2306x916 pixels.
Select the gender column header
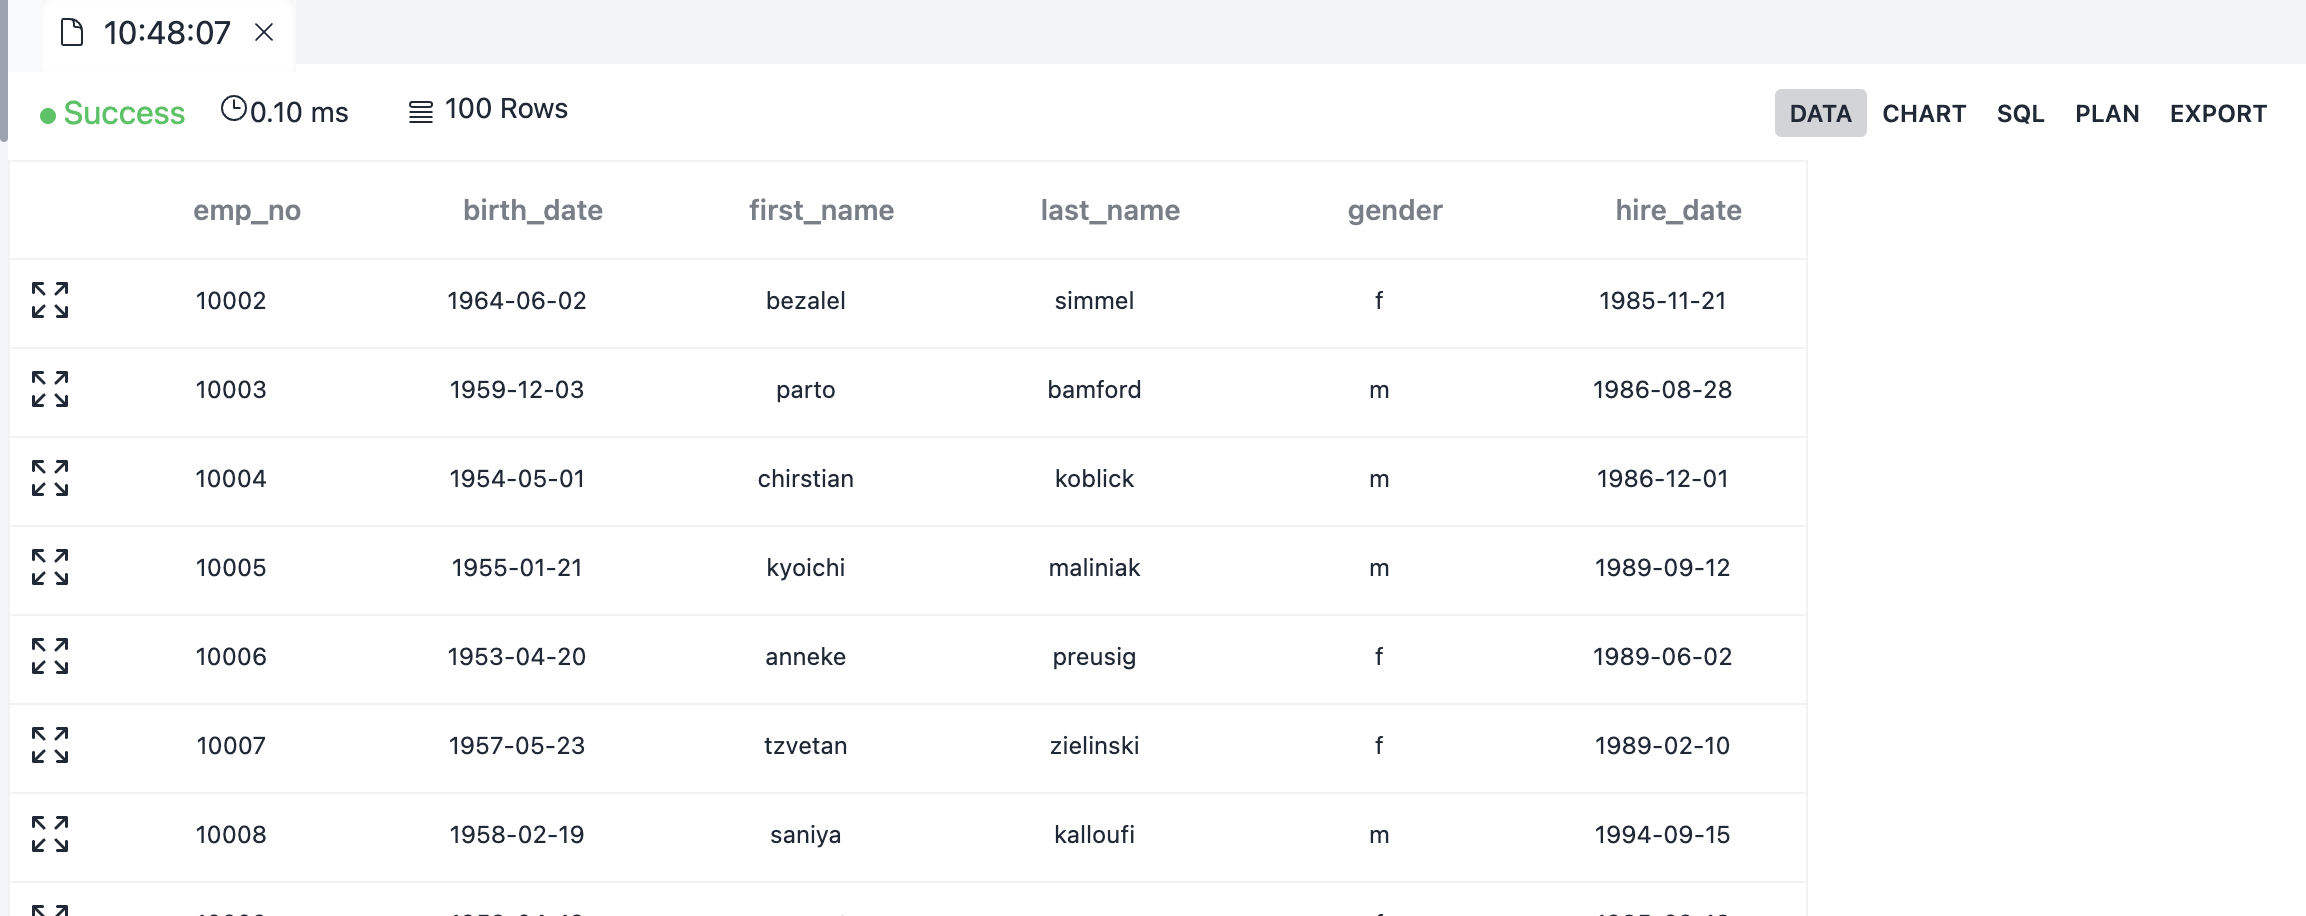pyautogui.click(x=1394, y=210)
